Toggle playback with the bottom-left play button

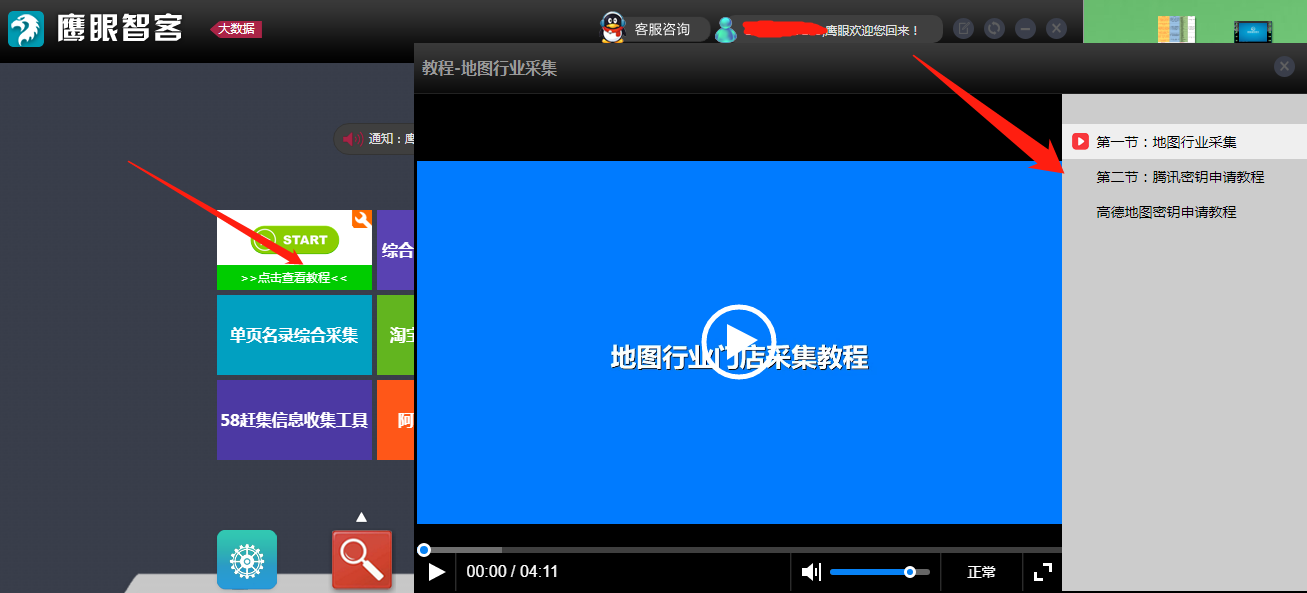tap(437, 572)
